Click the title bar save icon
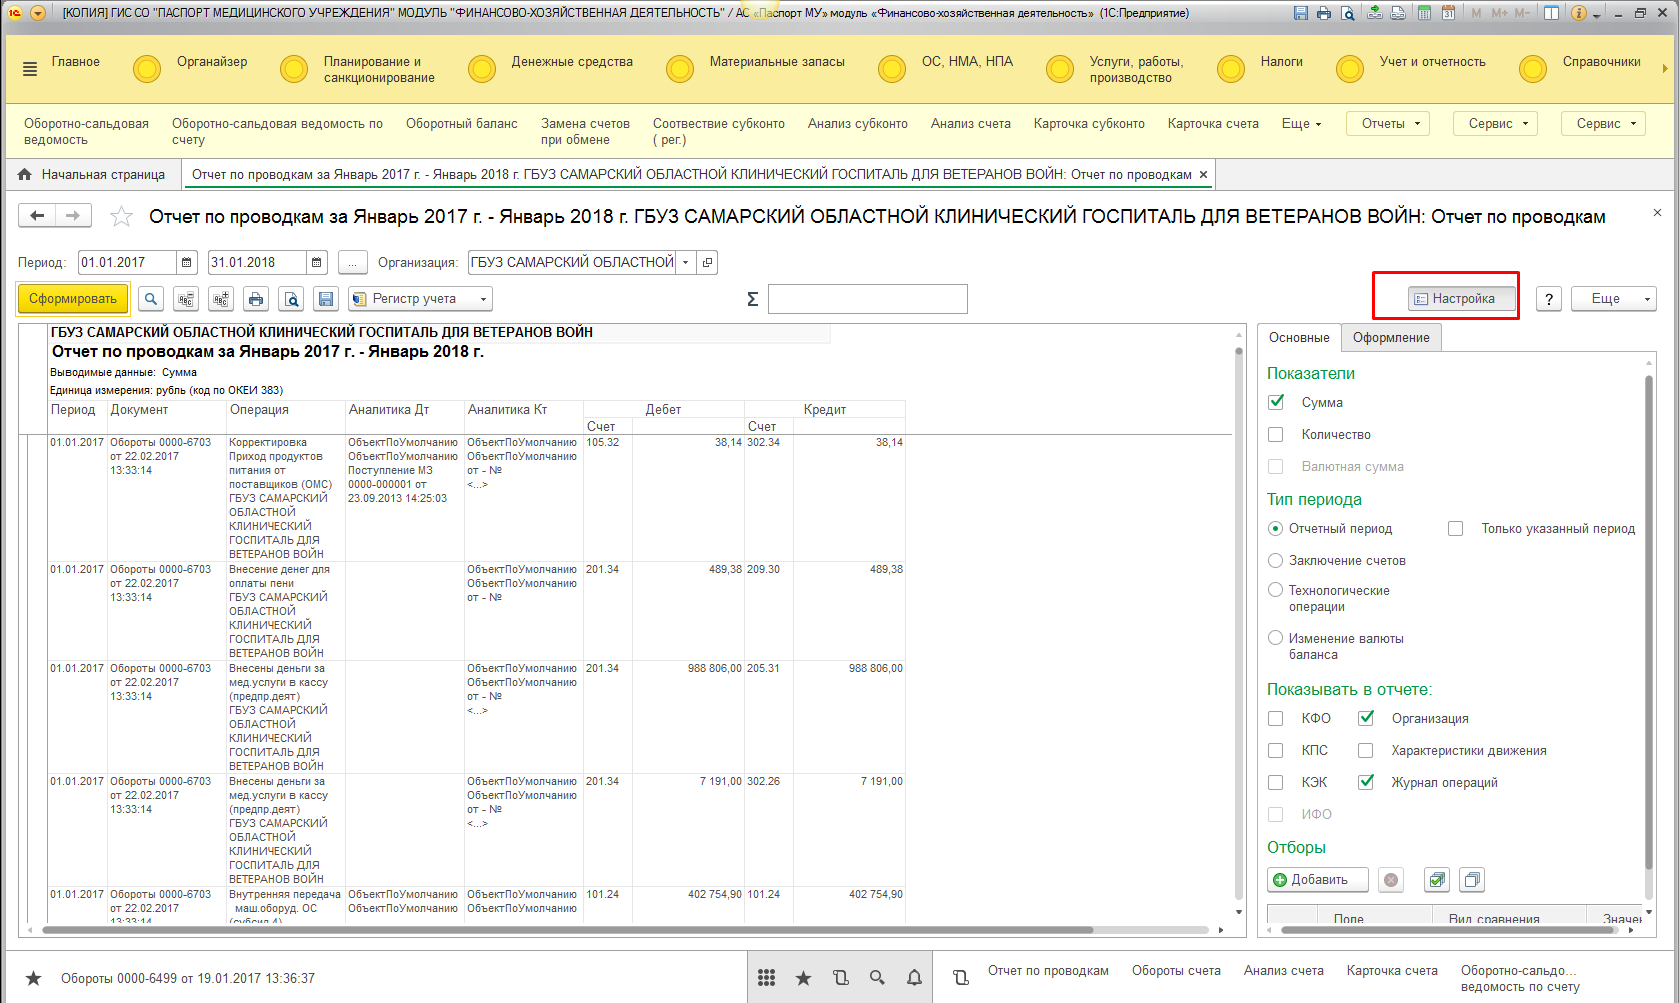This screenshot has width=1679, height=1003. (x=1300, y=13)
